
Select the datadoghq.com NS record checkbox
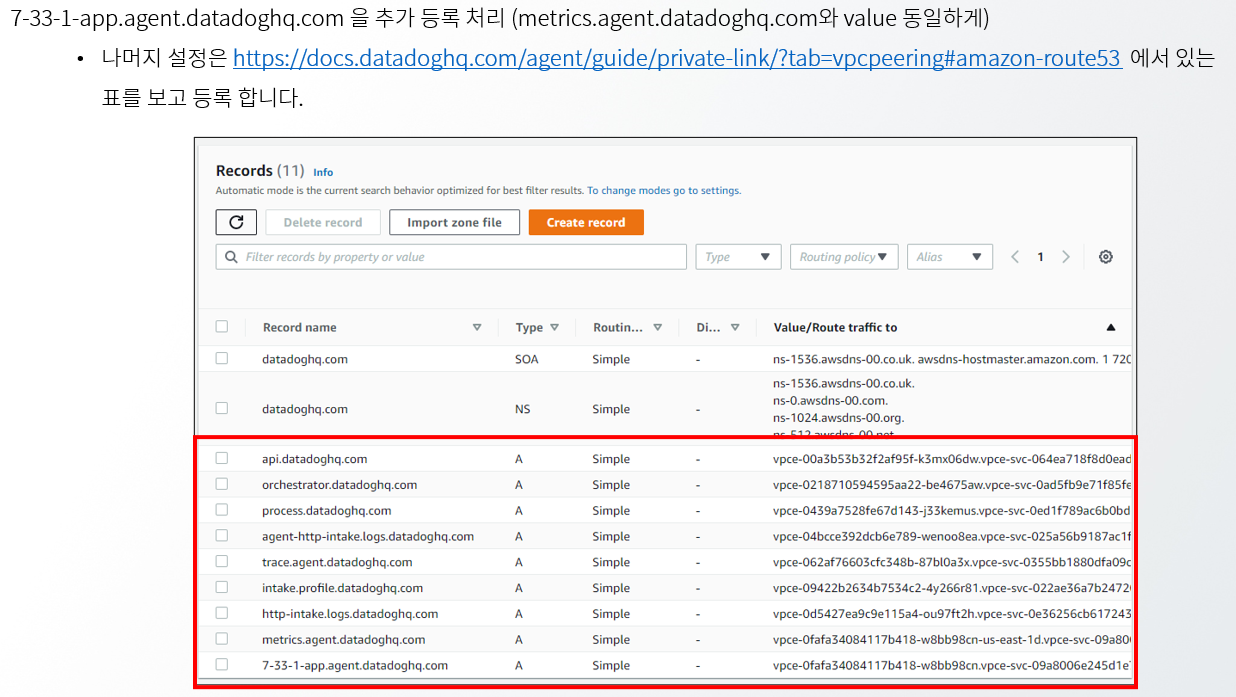pyautogui.click(x=222, y=408)
